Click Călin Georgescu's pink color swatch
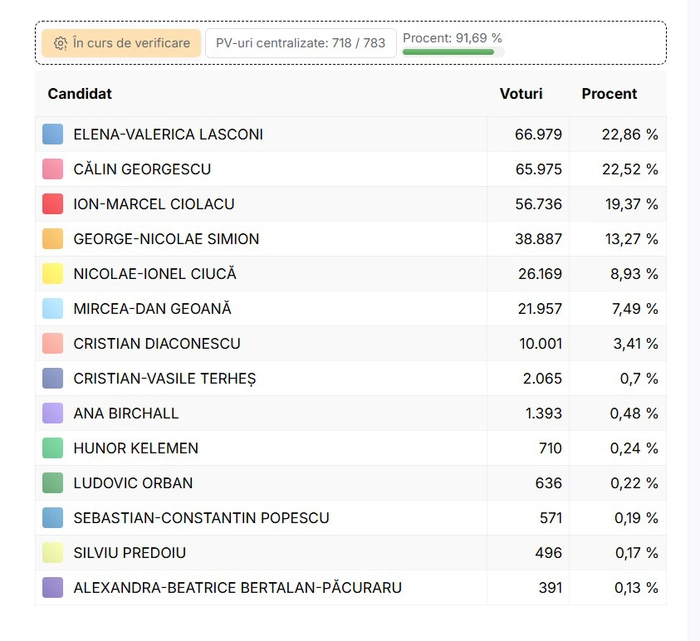This screenshot has height=641, width=700. click(53, 169)
